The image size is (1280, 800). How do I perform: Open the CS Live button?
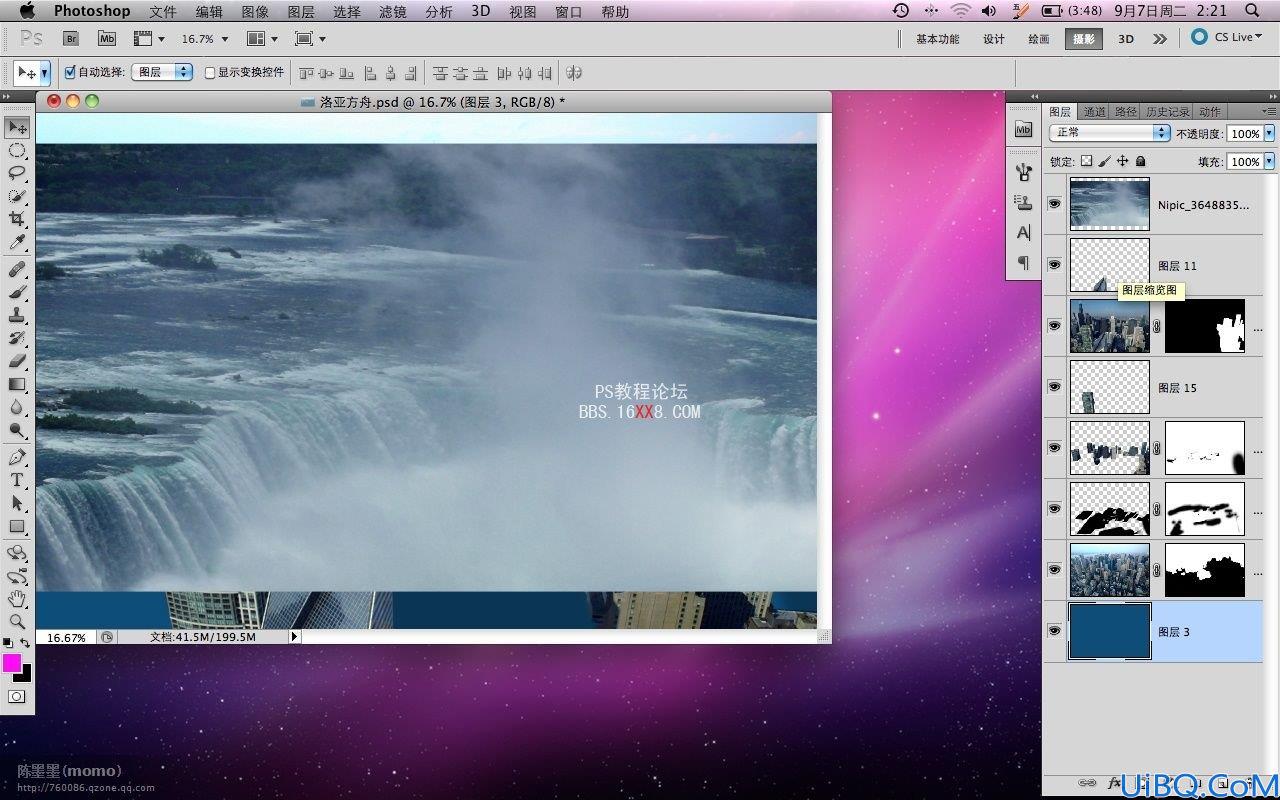click(x=1227, y=37)
